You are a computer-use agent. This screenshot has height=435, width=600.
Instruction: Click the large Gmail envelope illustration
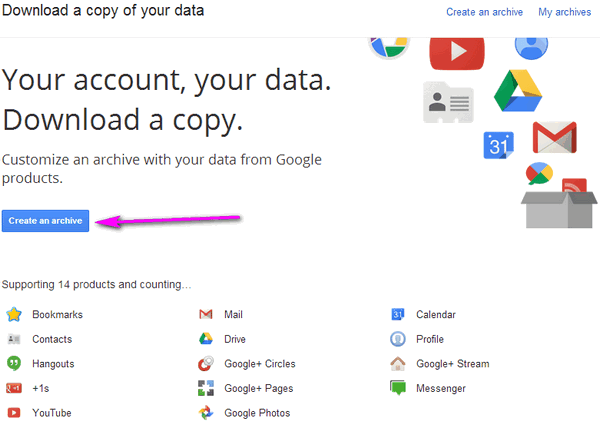pos(554,137)
